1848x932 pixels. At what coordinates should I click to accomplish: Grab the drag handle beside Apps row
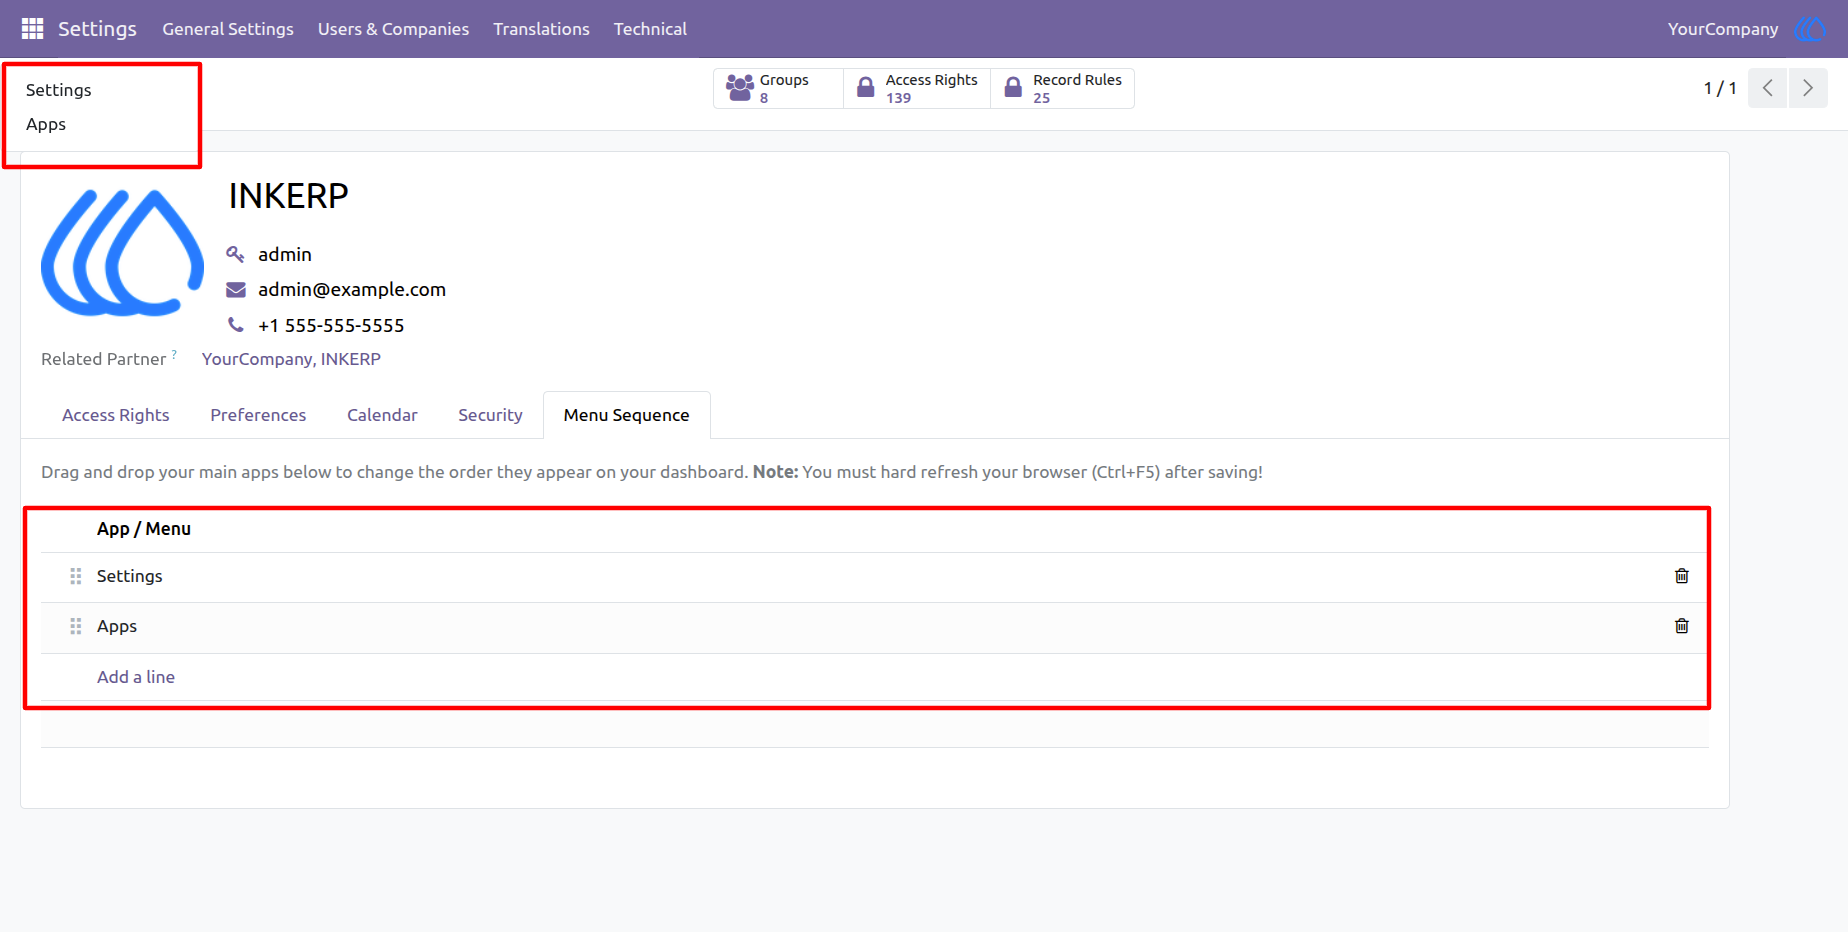(x=76, y=626)
